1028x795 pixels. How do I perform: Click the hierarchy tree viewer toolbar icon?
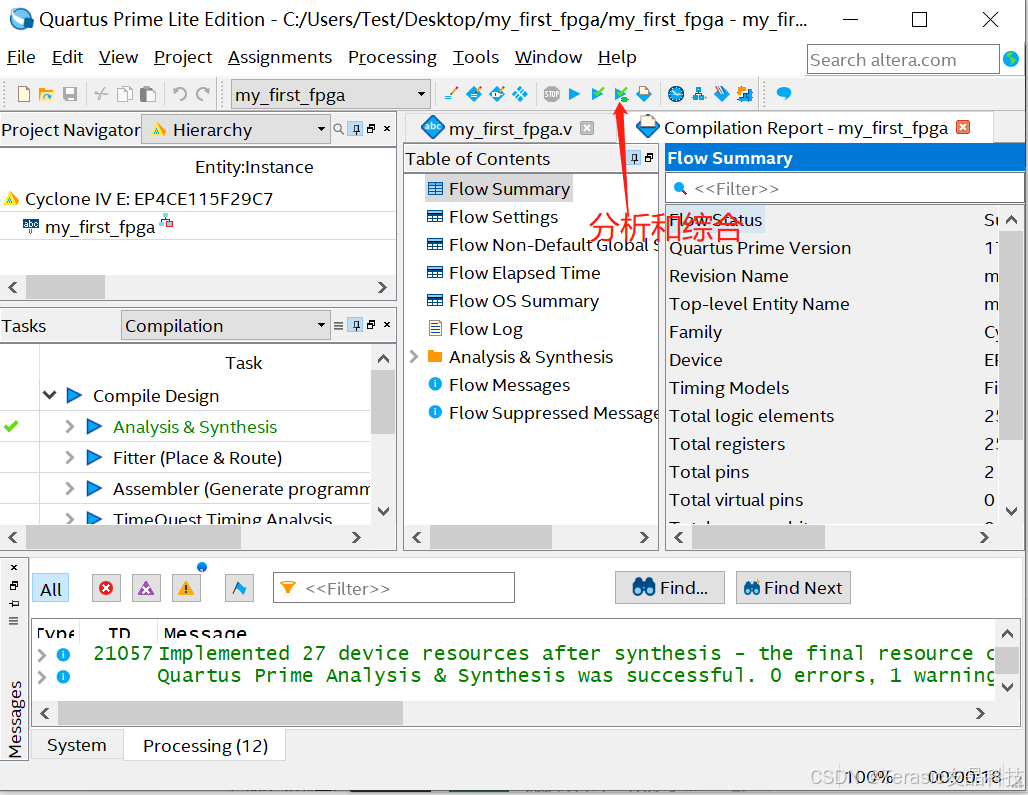pos(699,94)
